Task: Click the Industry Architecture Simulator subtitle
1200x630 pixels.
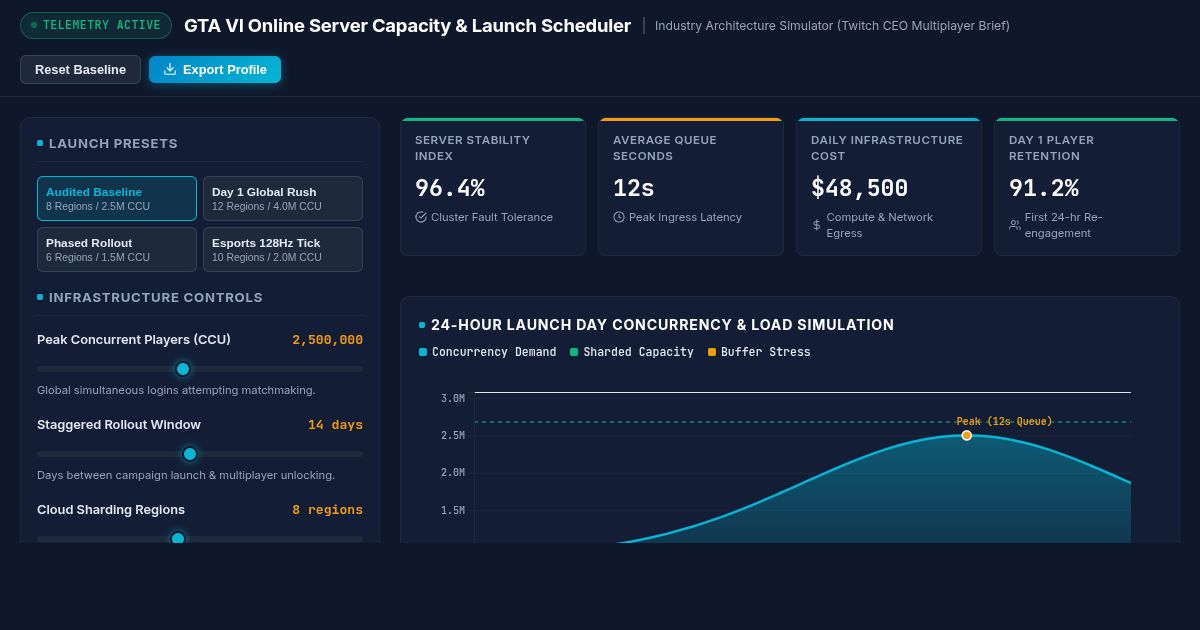Action: pyautogui.click(x=832, y=26)
